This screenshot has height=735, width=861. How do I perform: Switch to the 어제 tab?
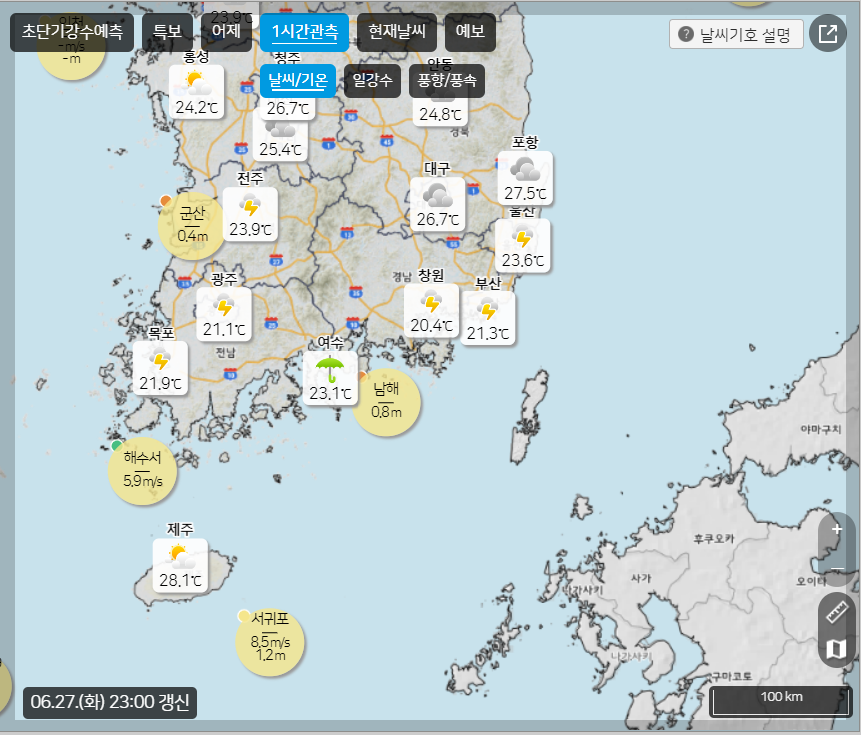226,32
